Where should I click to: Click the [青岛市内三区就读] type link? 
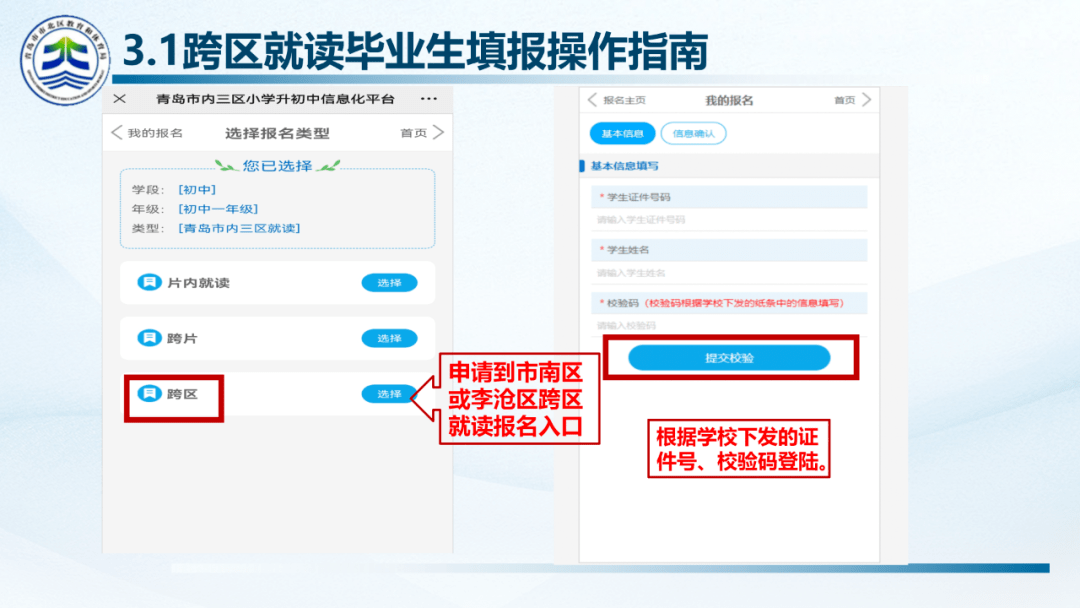[239, 228]
